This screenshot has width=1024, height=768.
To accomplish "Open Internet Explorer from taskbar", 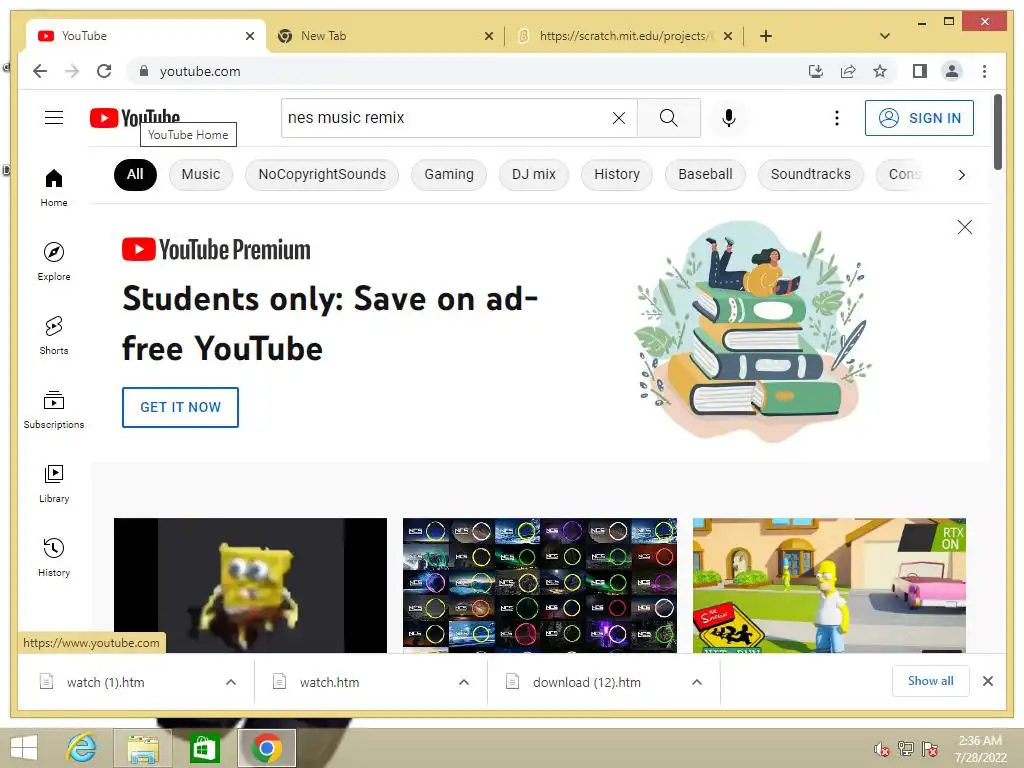I will [x=82, y=748].
